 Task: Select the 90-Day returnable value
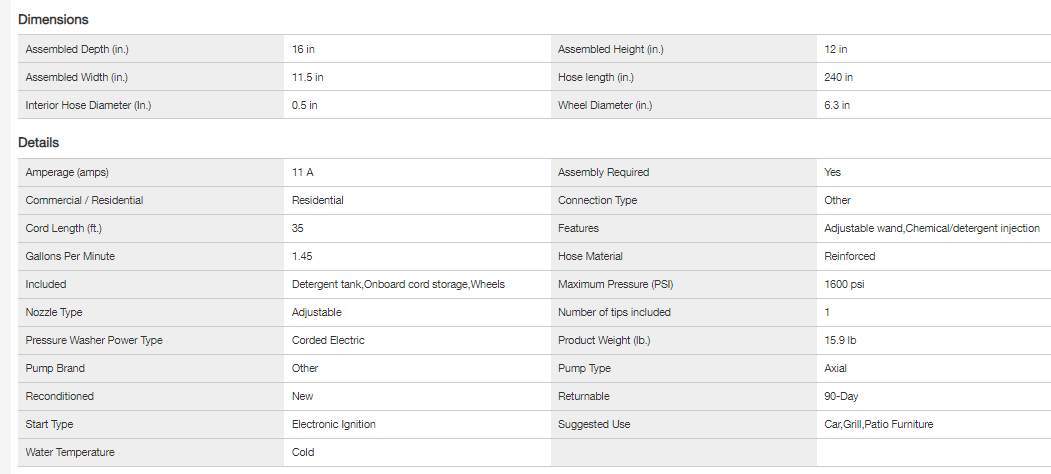[x=842, y=396]
